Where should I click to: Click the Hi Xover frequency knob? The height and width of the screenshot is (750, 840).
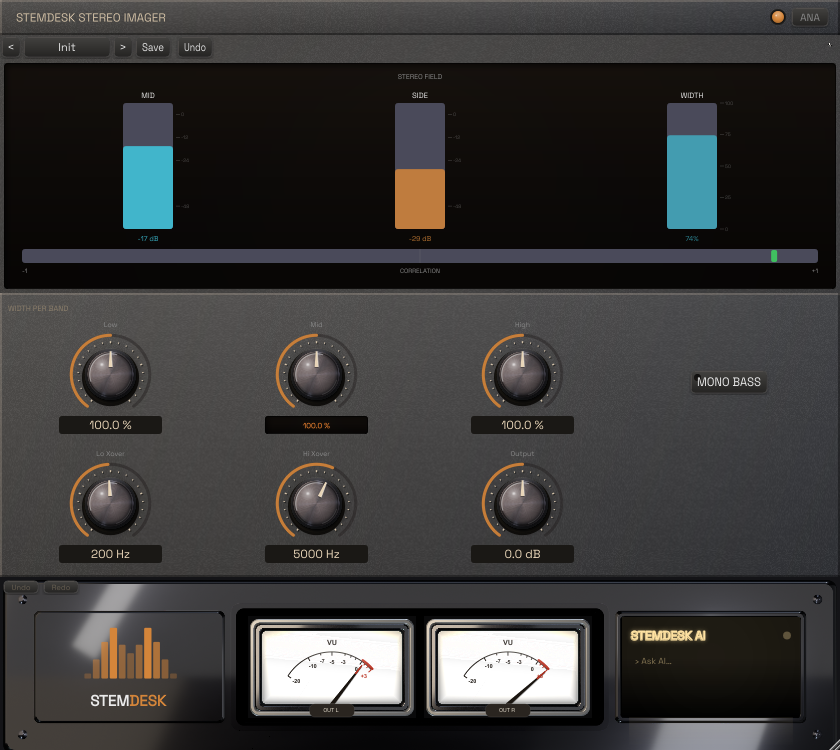pos(316,503)
